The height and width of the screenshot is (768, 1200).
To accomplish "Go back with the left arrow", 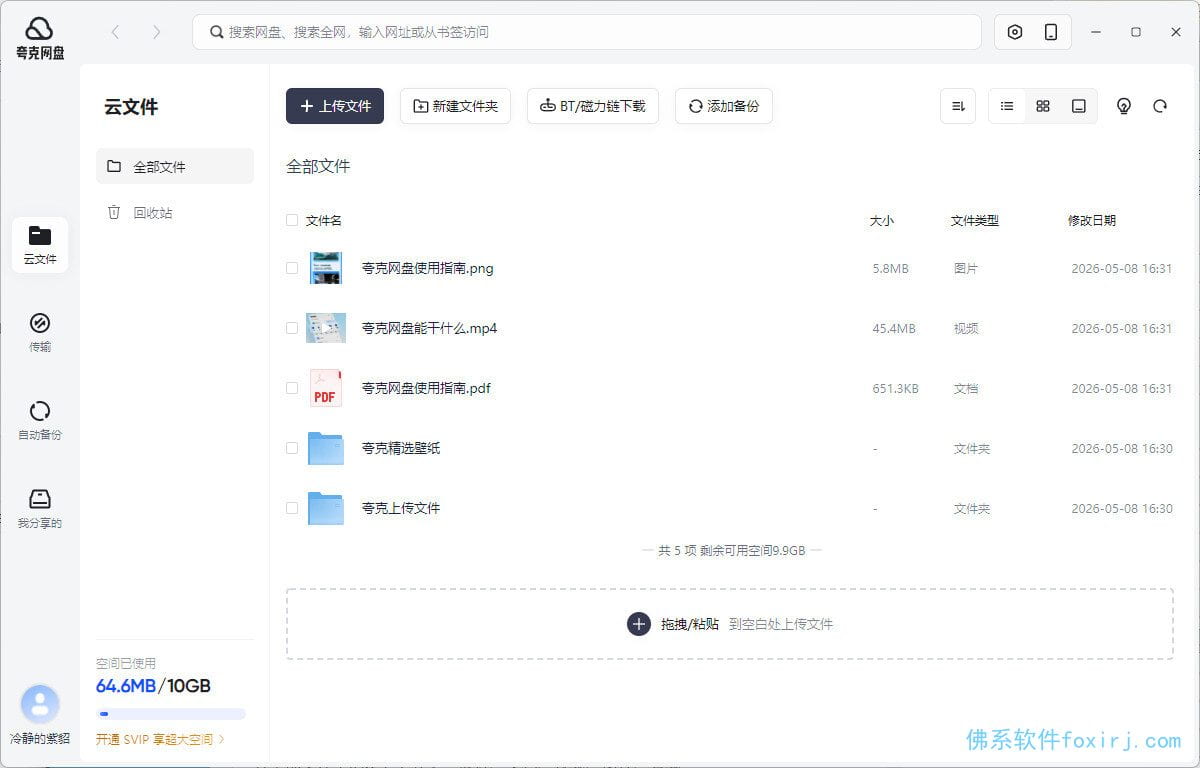I will (x=115, y=32).
